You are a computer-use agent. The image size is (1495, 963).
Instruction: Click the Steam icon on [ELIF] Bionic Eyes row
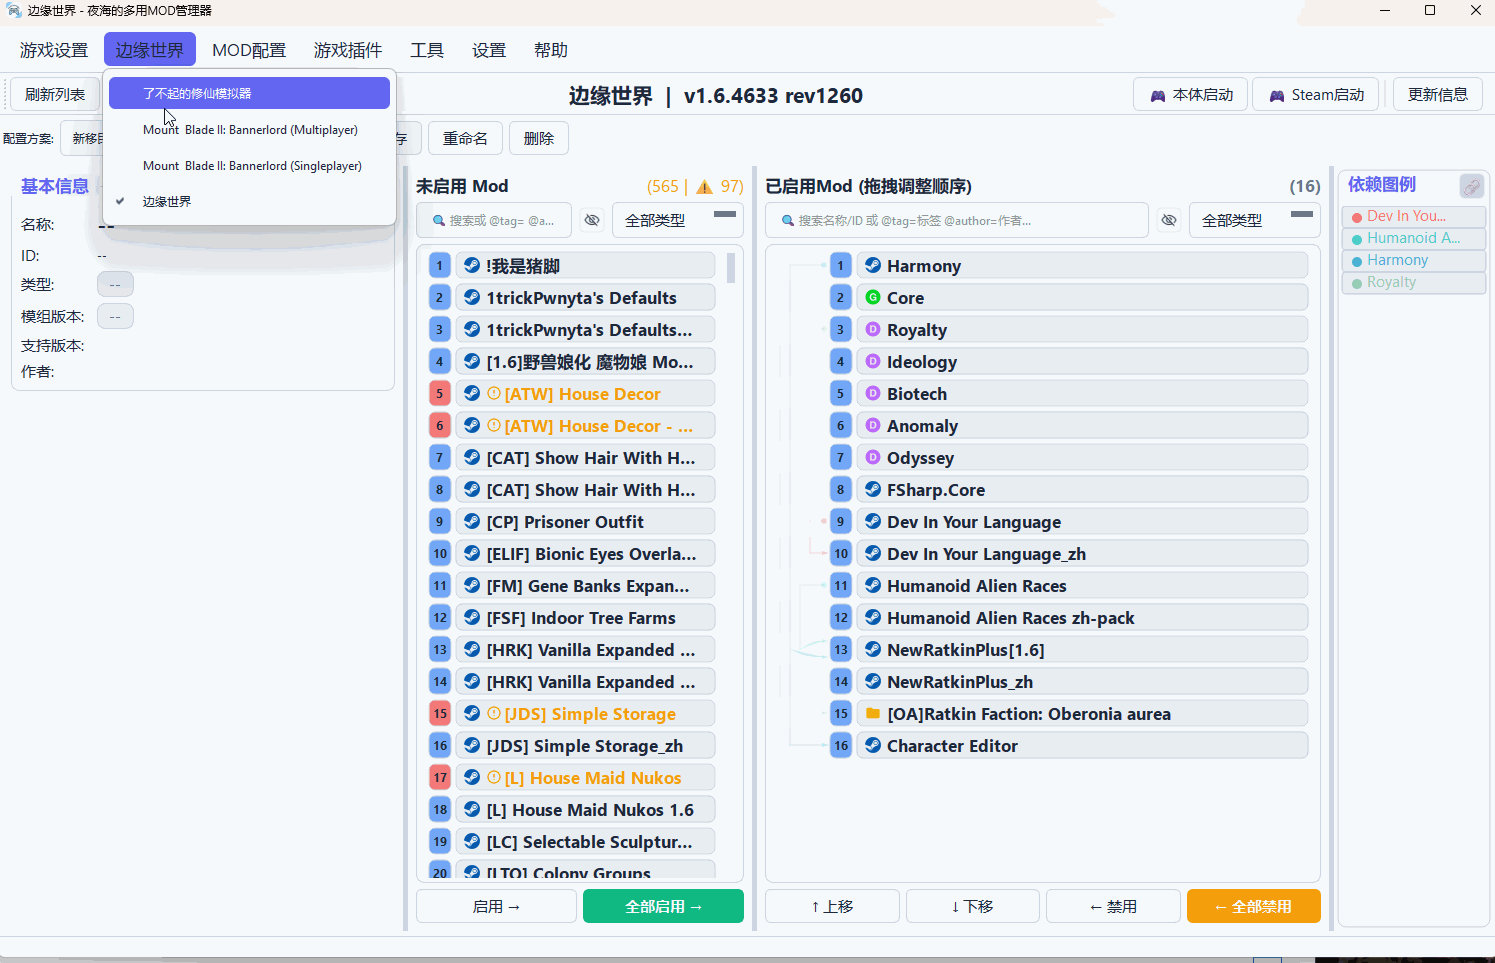pyautogui.click(x=472, y=553)
